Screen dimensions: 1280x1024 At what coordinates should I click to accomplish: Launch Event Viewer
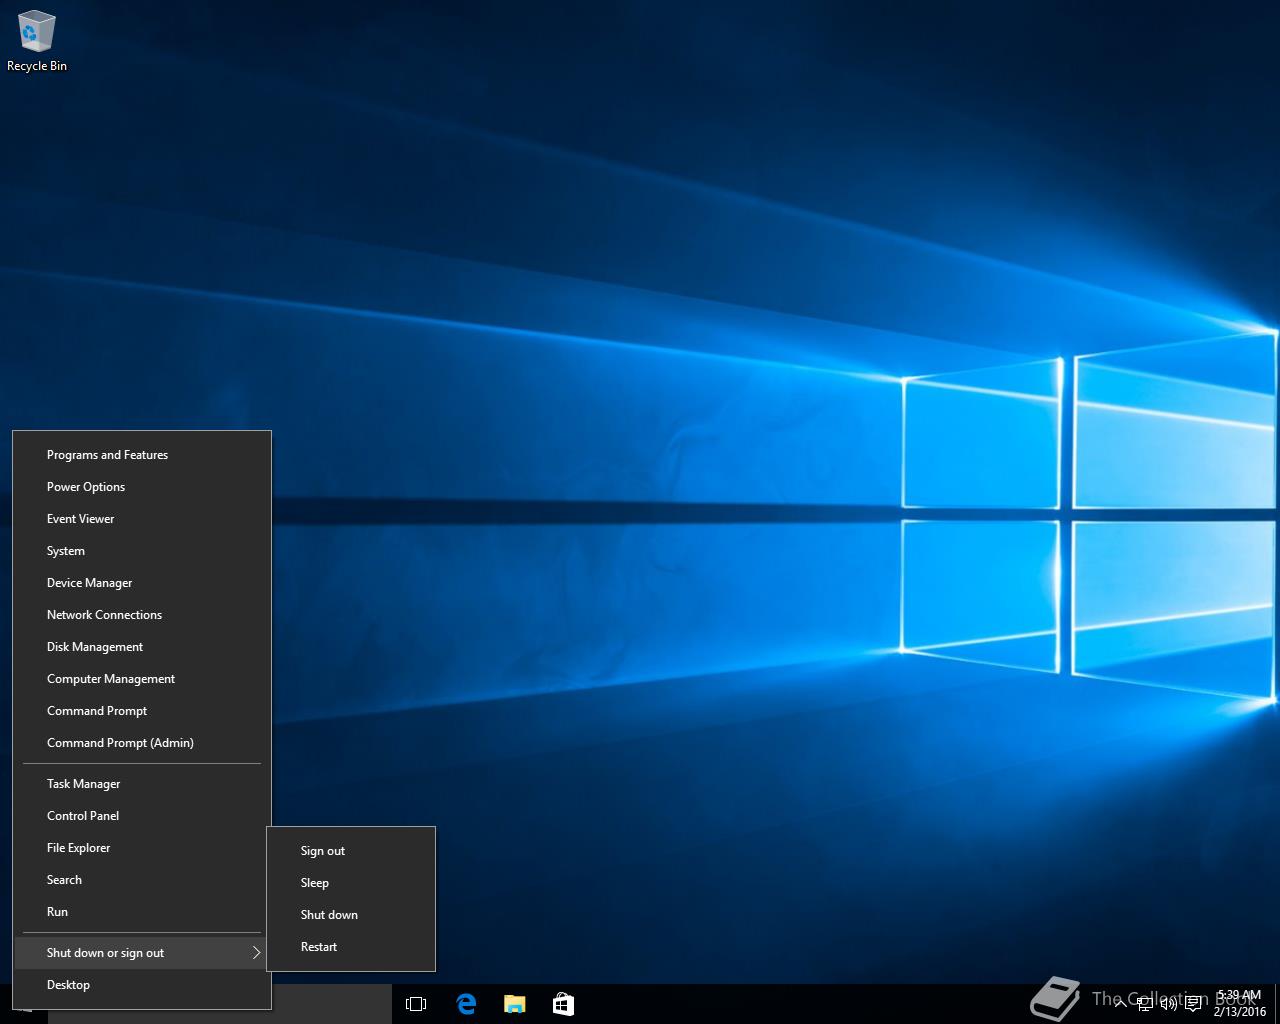(x=142, y=519)
